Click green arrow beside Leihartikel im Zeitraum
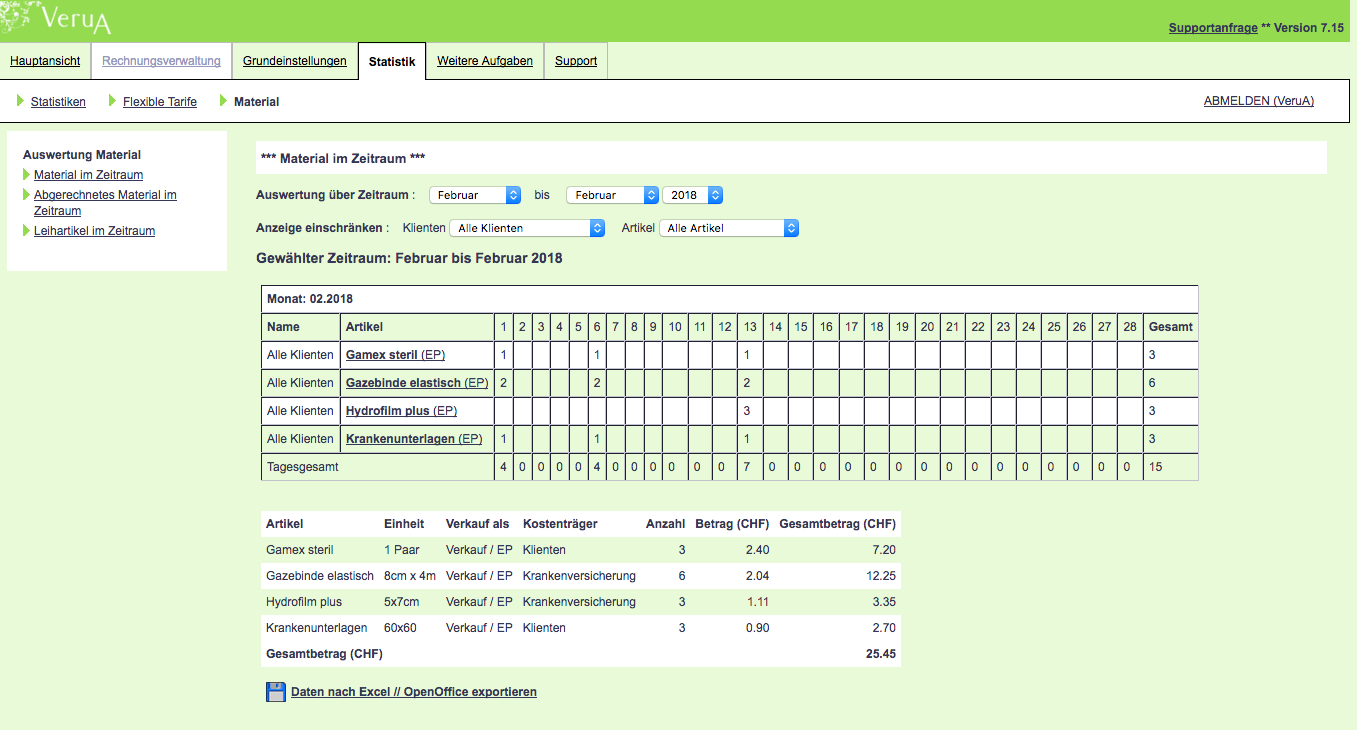This screenshot has width=1357, height=730. [26, 231]
